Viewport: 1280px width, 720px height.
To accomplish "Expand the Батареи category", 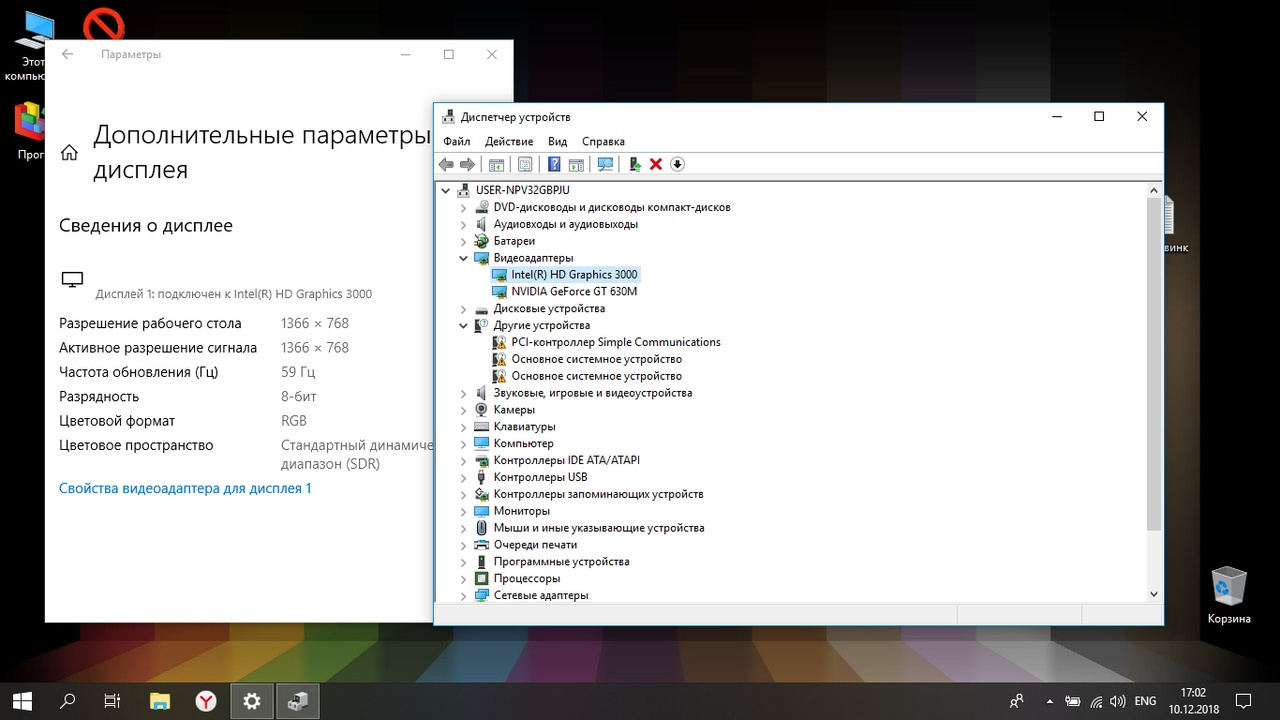I will point(463,241).
